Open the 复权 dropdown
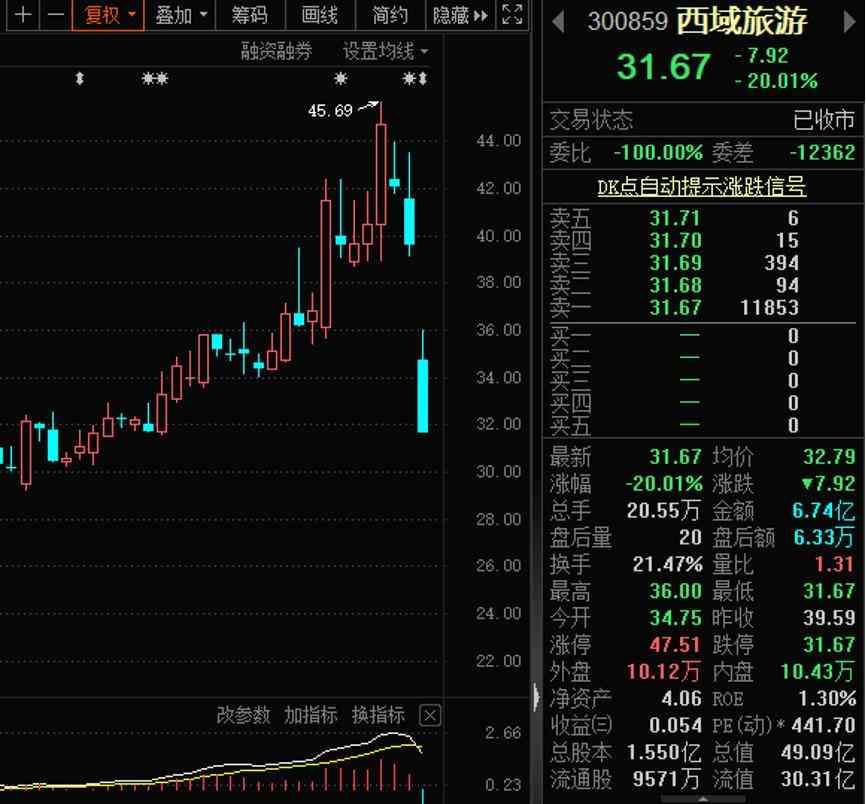The image size is (866, 804). tap(108, 15)
